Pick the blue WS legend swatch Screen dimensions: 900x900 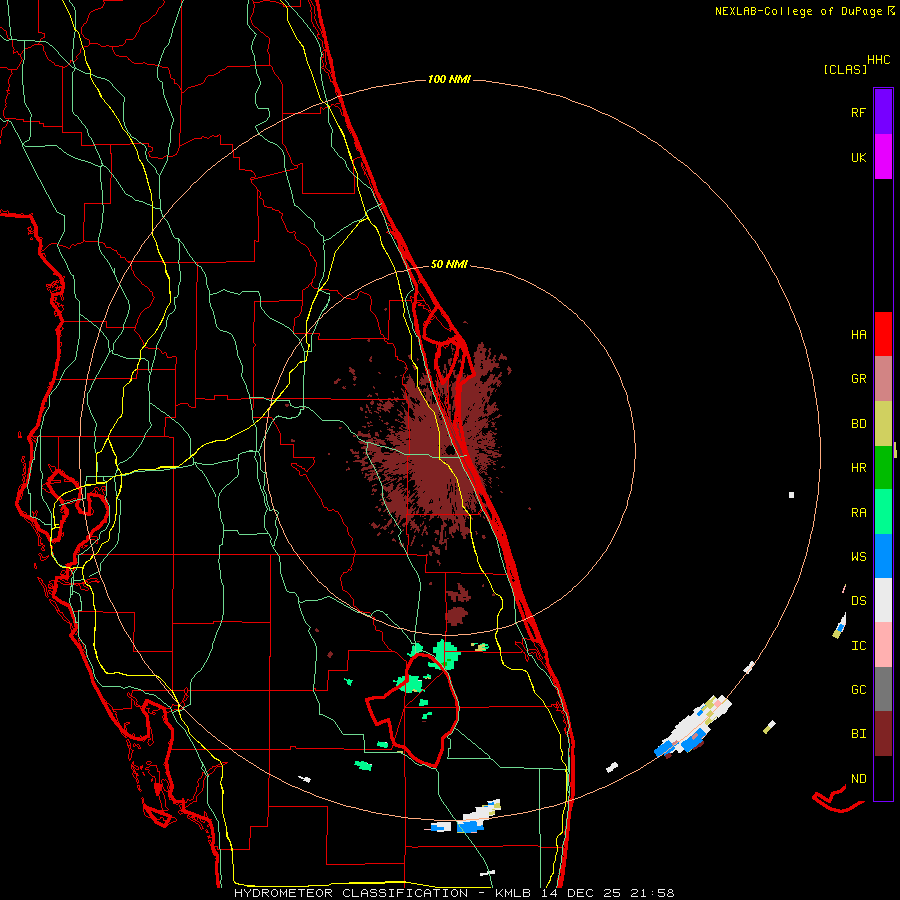(883, 556)
